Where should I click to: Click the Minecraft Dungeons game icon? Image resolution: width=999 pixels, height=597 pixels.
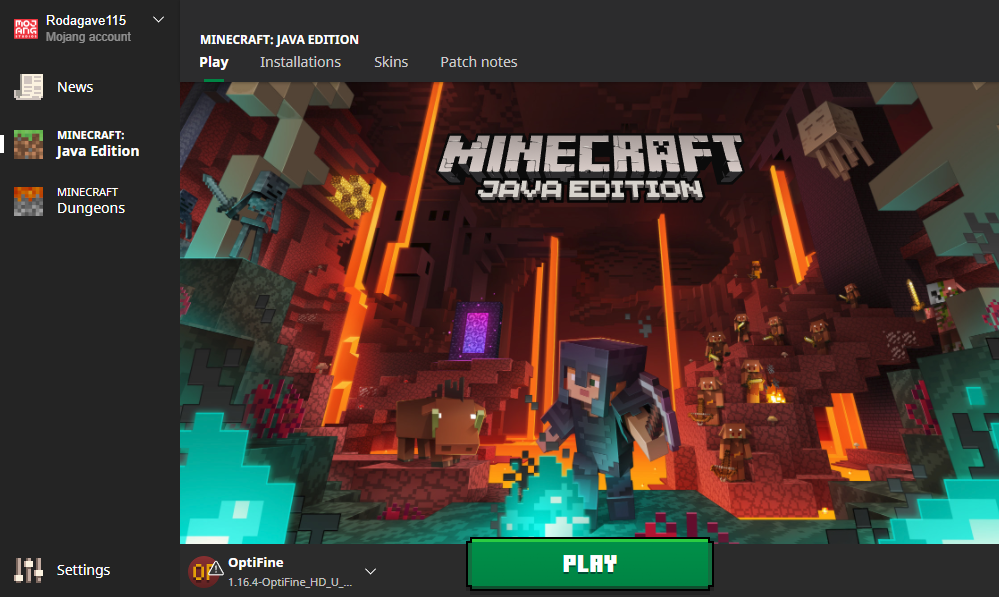pos(28,201)
